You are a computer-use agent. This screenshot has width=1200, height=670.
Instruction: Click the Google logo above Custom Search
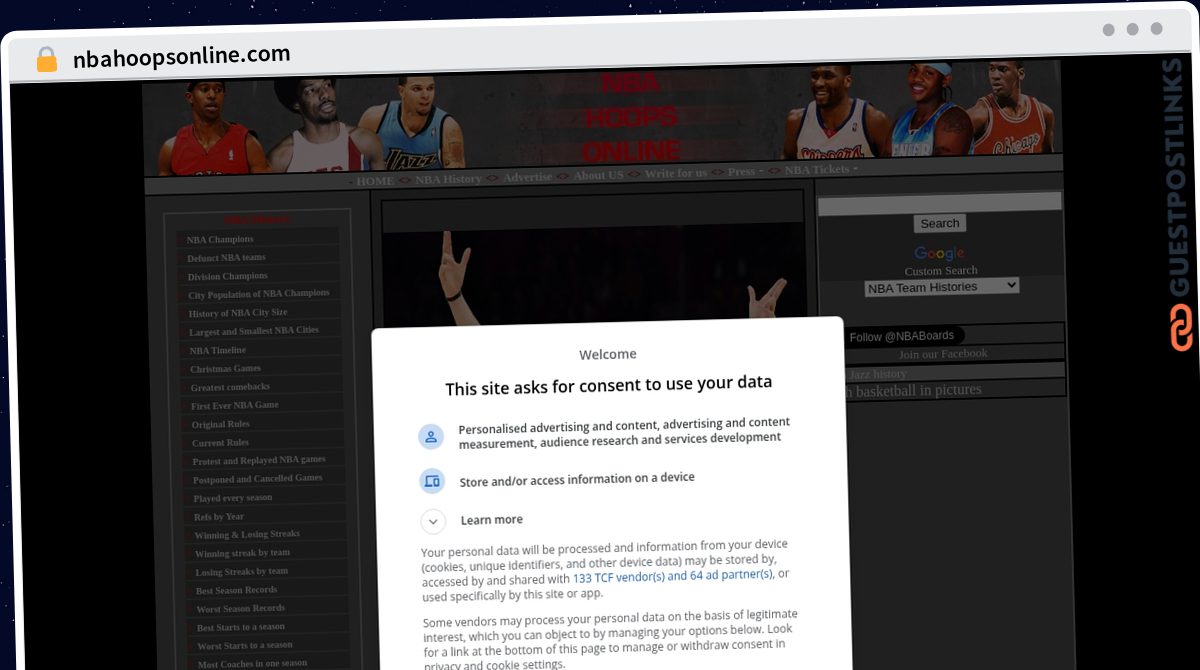click(940, 253)
